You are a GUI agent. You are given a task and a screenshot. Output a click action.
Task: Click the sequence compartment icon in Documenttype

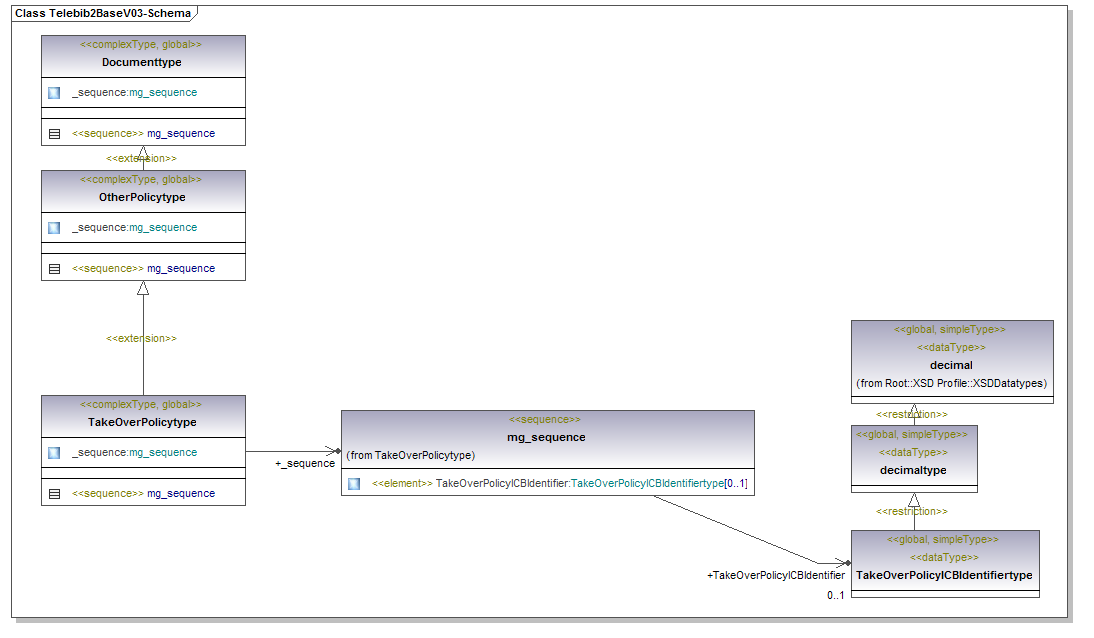click(54, 134)
